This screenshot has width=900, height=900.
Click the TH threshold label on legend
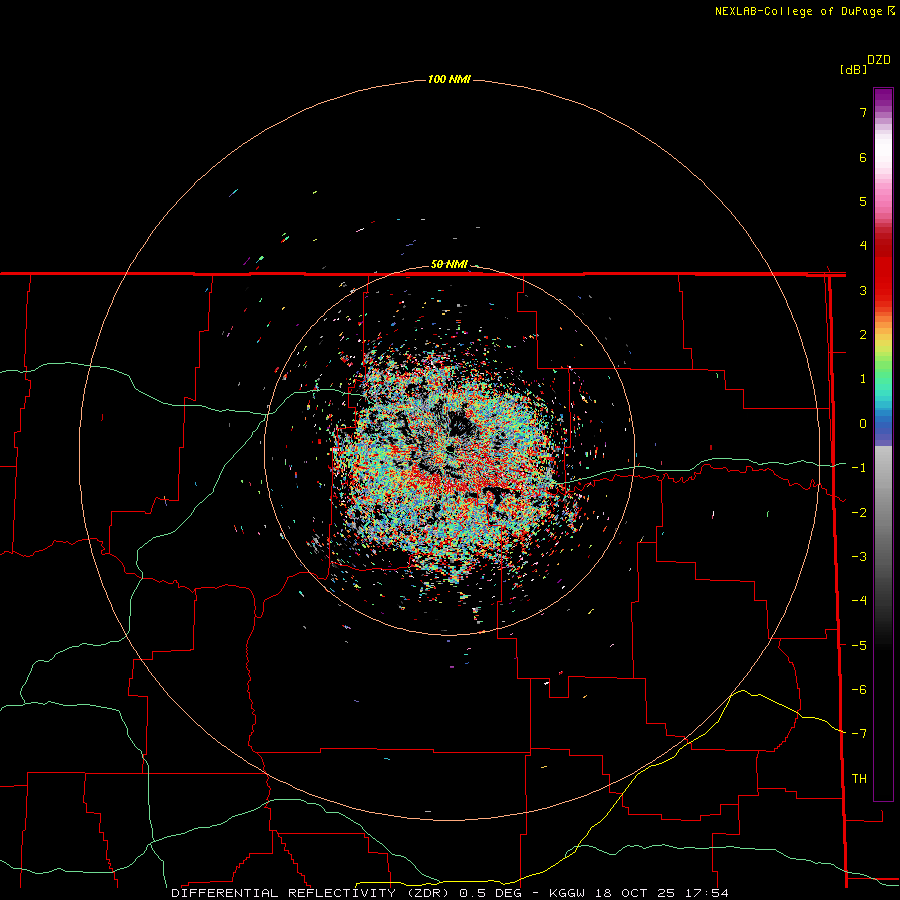[859, 779]
